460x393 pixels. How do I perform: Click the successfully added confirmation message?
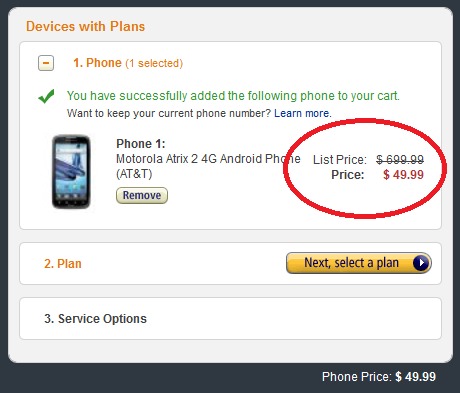[x=233, y=96]
